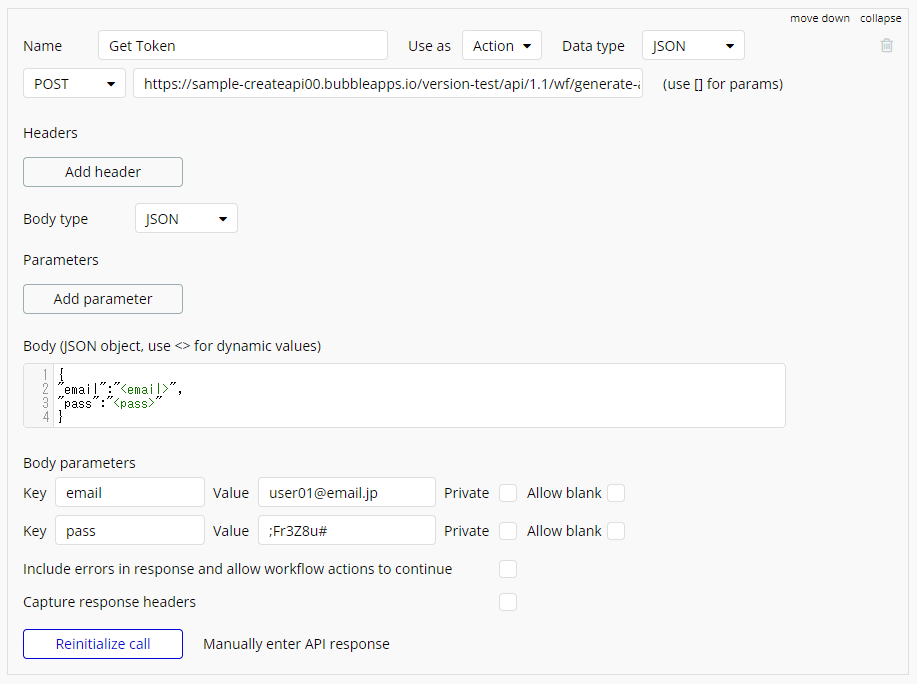This screenshot has height=684, width=917.
Task: Check Capture response headers option
Action: click(x=508, y=602)
